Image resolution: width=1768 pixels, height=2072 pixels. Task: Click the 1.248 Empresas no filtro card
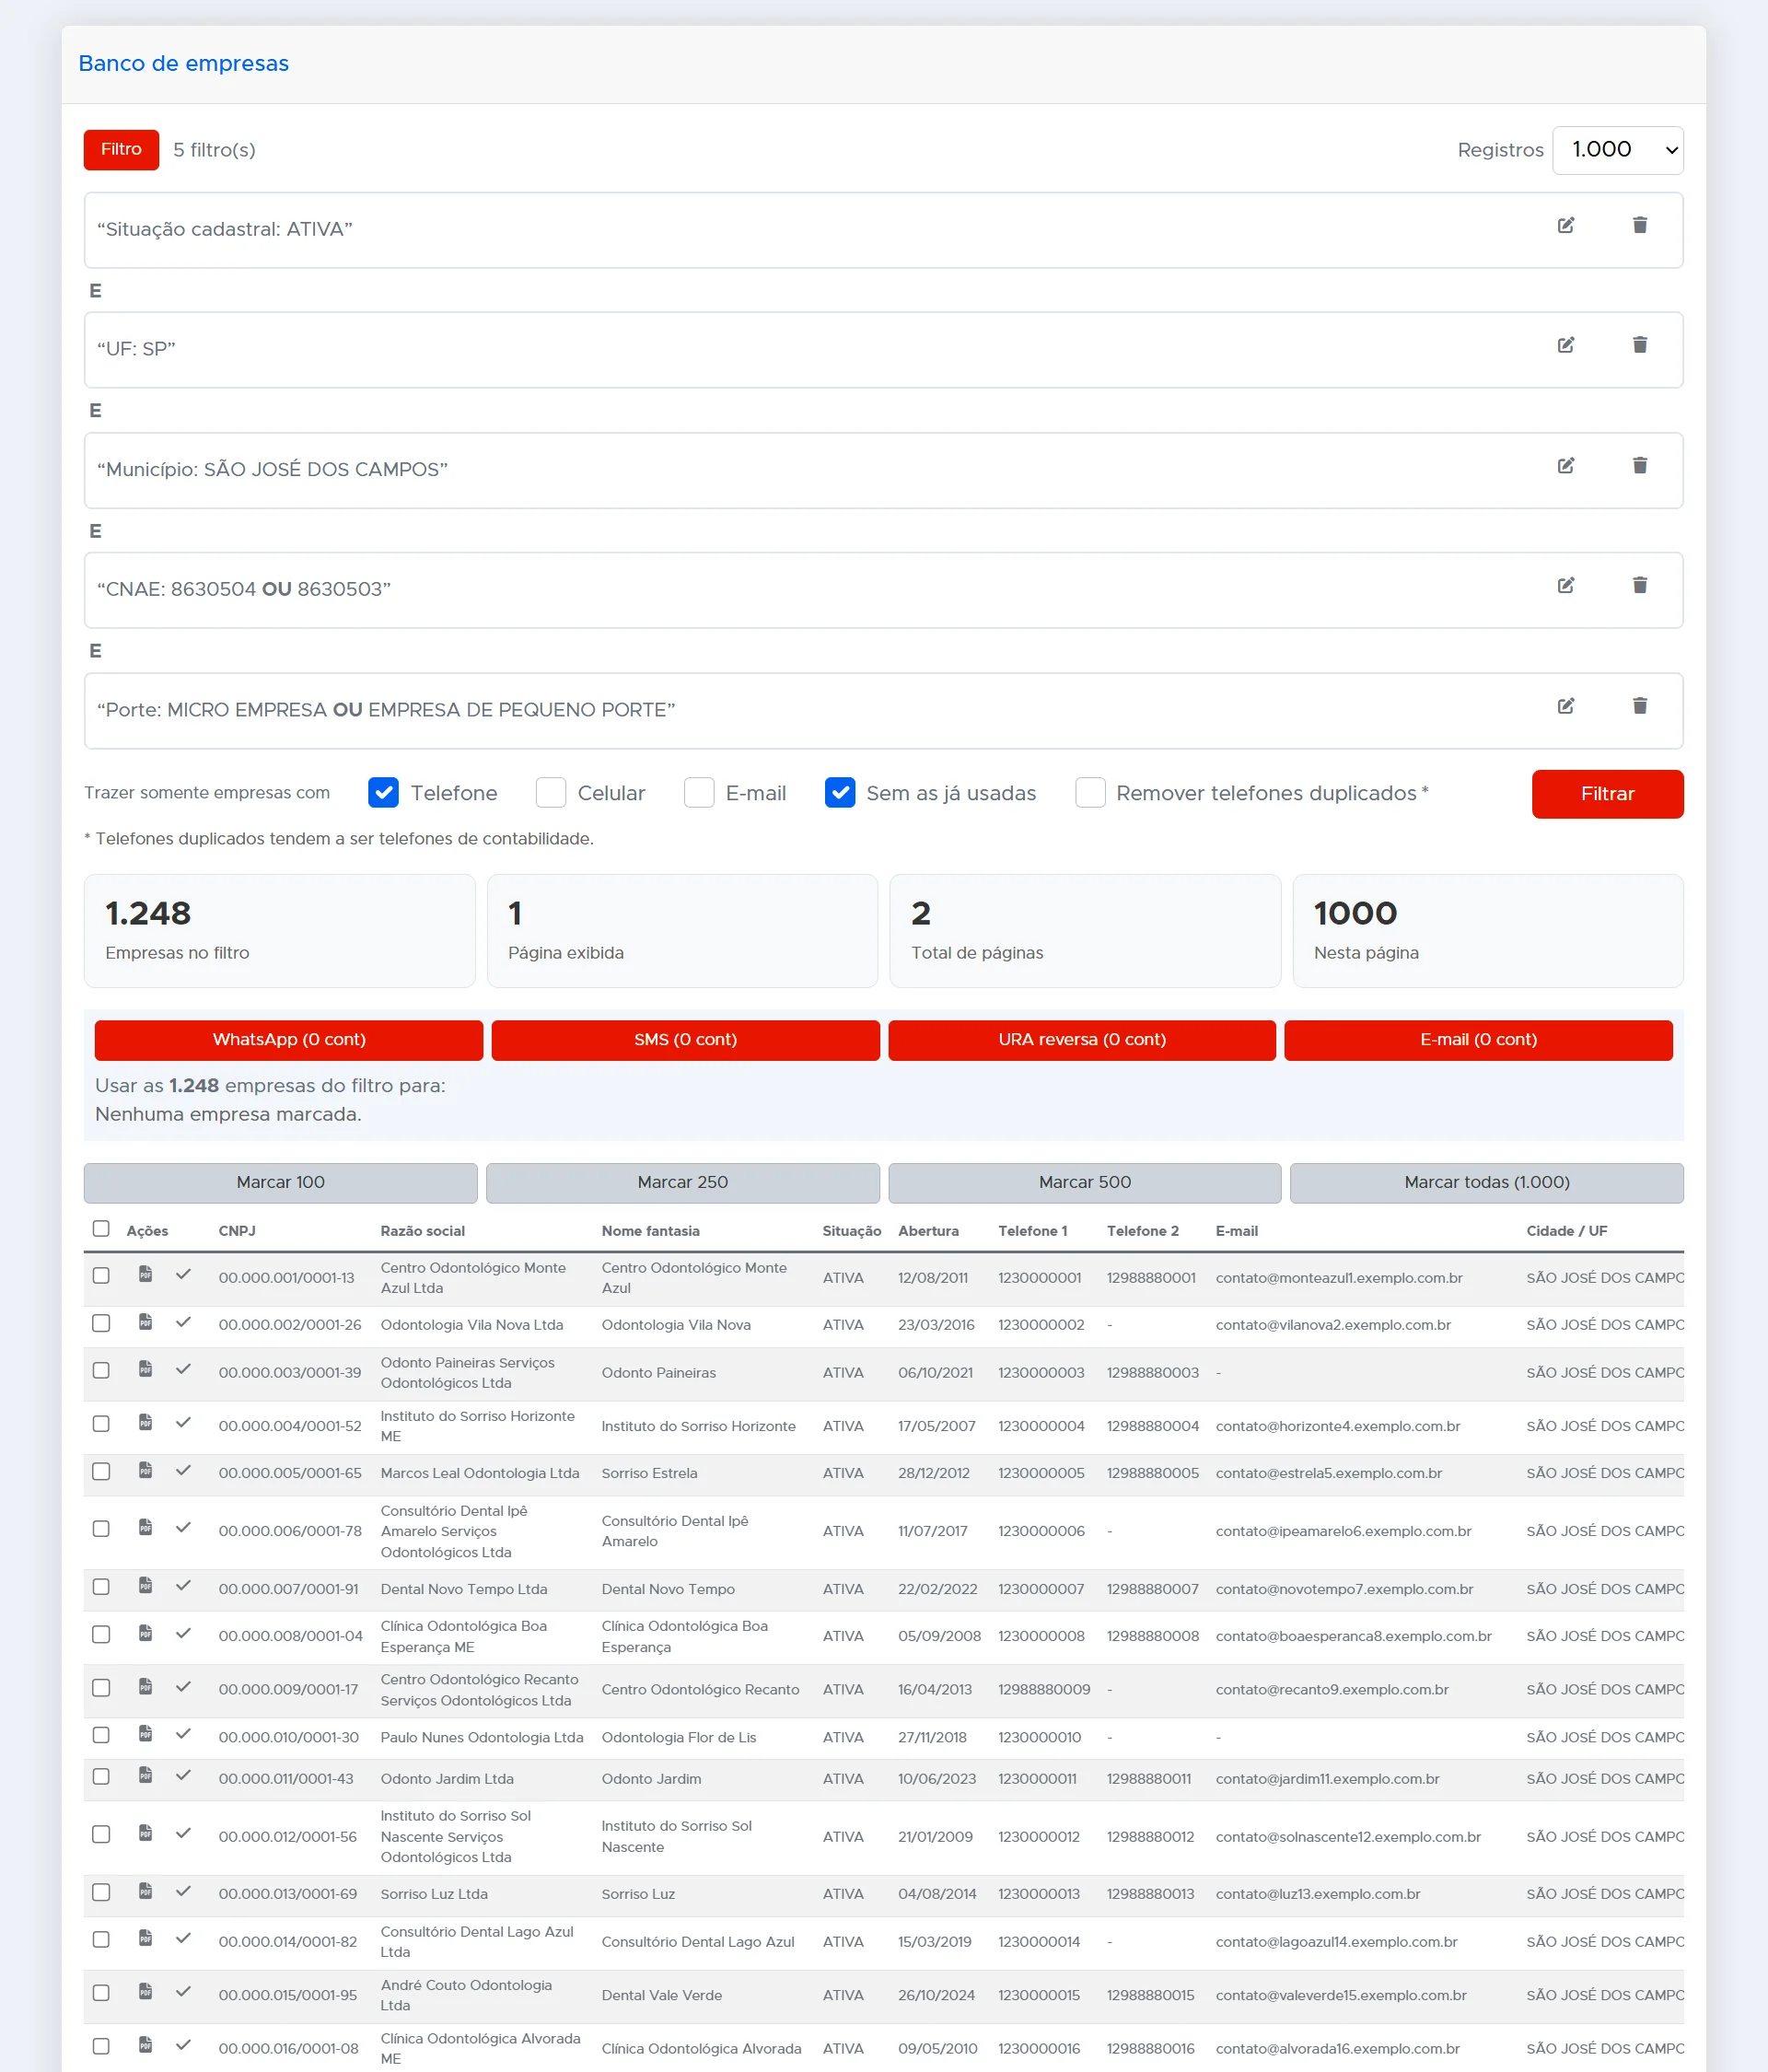pyautogui.click(x=279, y=931)
